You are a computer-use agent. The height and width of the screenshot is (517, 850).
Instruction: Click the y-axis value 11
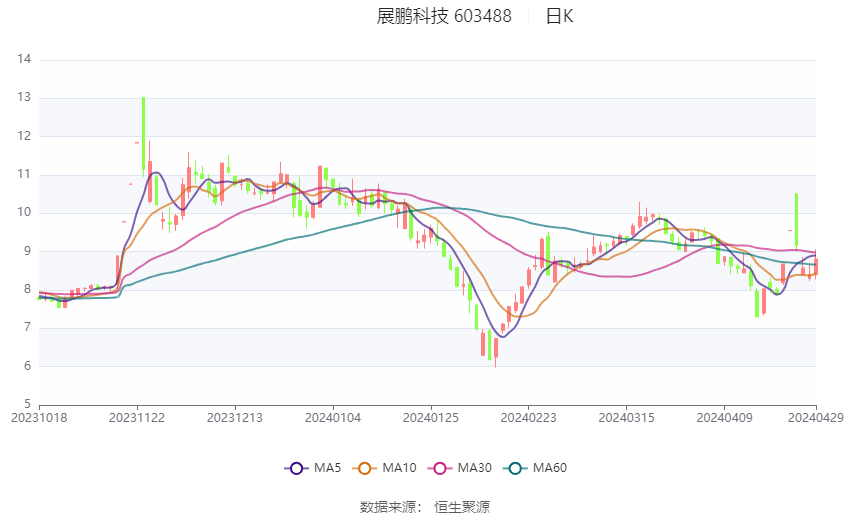(24, 175)
